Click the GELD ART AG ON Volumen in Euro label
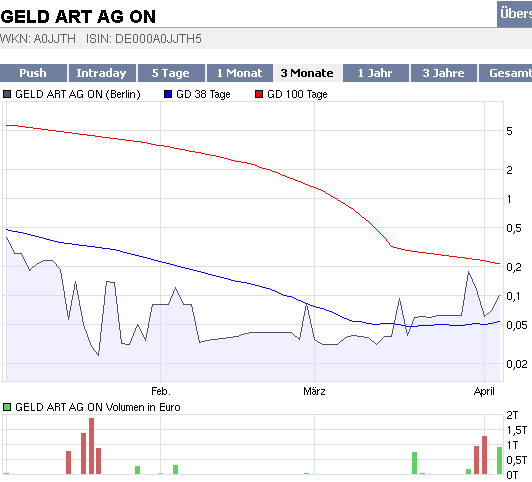Viewport: 532px width, 482px height. click(98, 407)
